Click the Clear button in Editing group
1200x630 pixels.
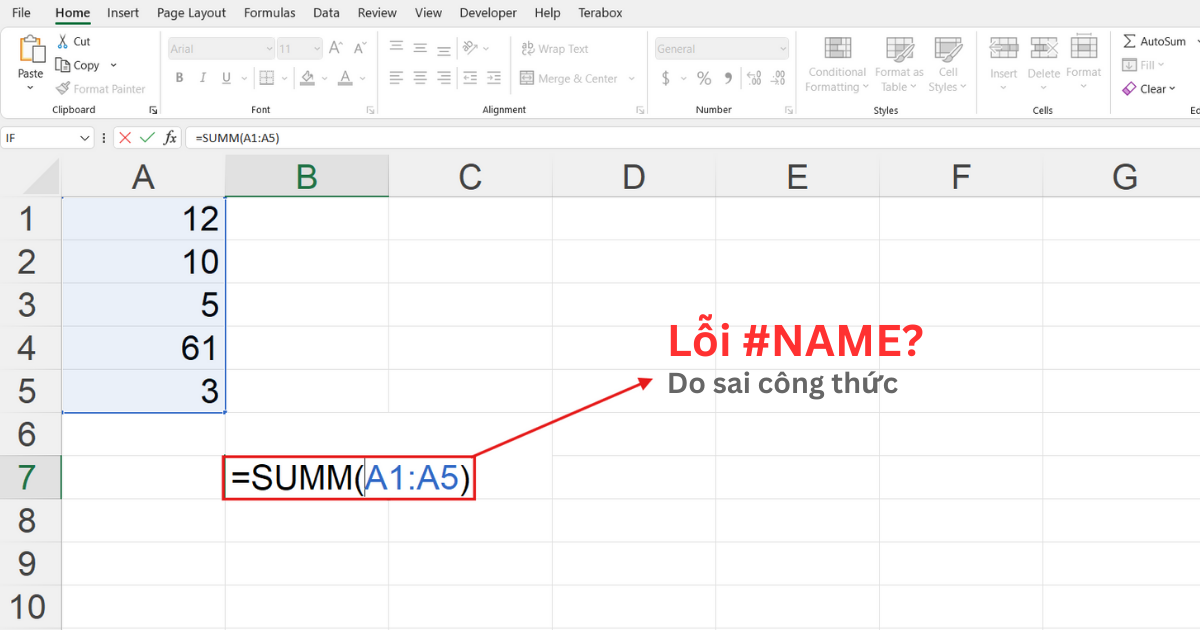(x=1147, y=88)
